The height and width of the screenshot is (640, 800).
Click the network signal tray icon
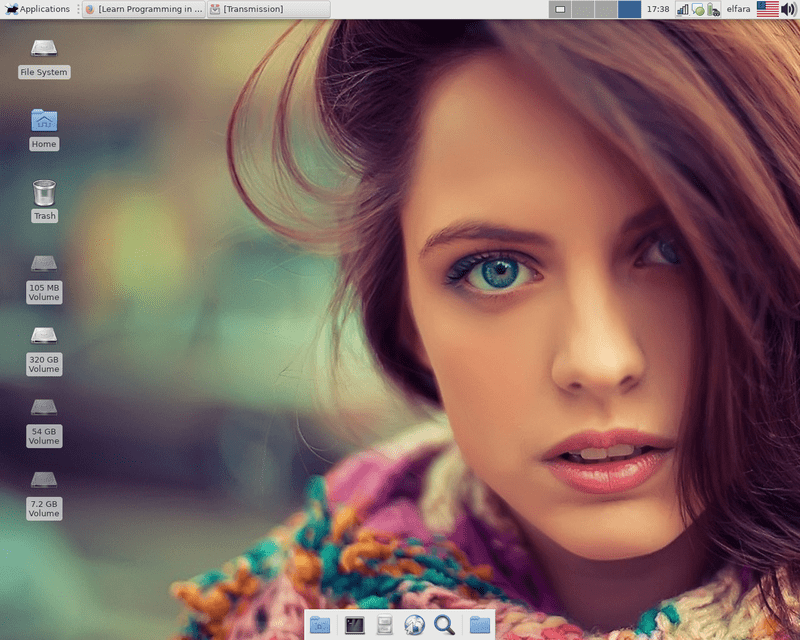[683, 9]
